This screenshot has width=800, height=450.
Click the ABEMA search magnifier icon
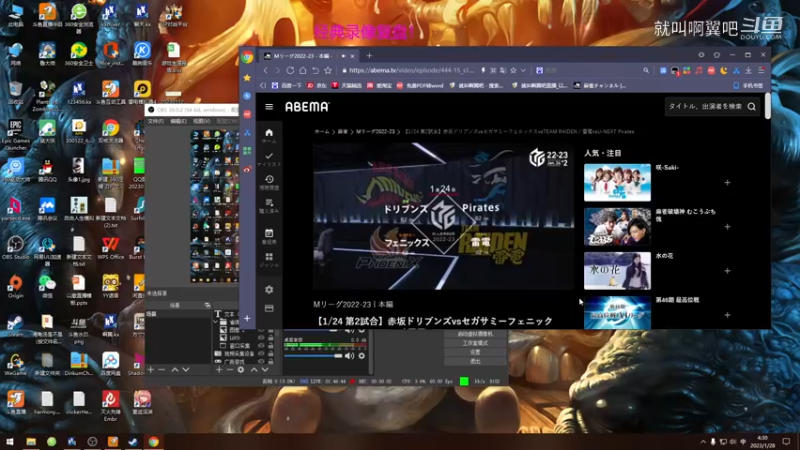point(752,107)
